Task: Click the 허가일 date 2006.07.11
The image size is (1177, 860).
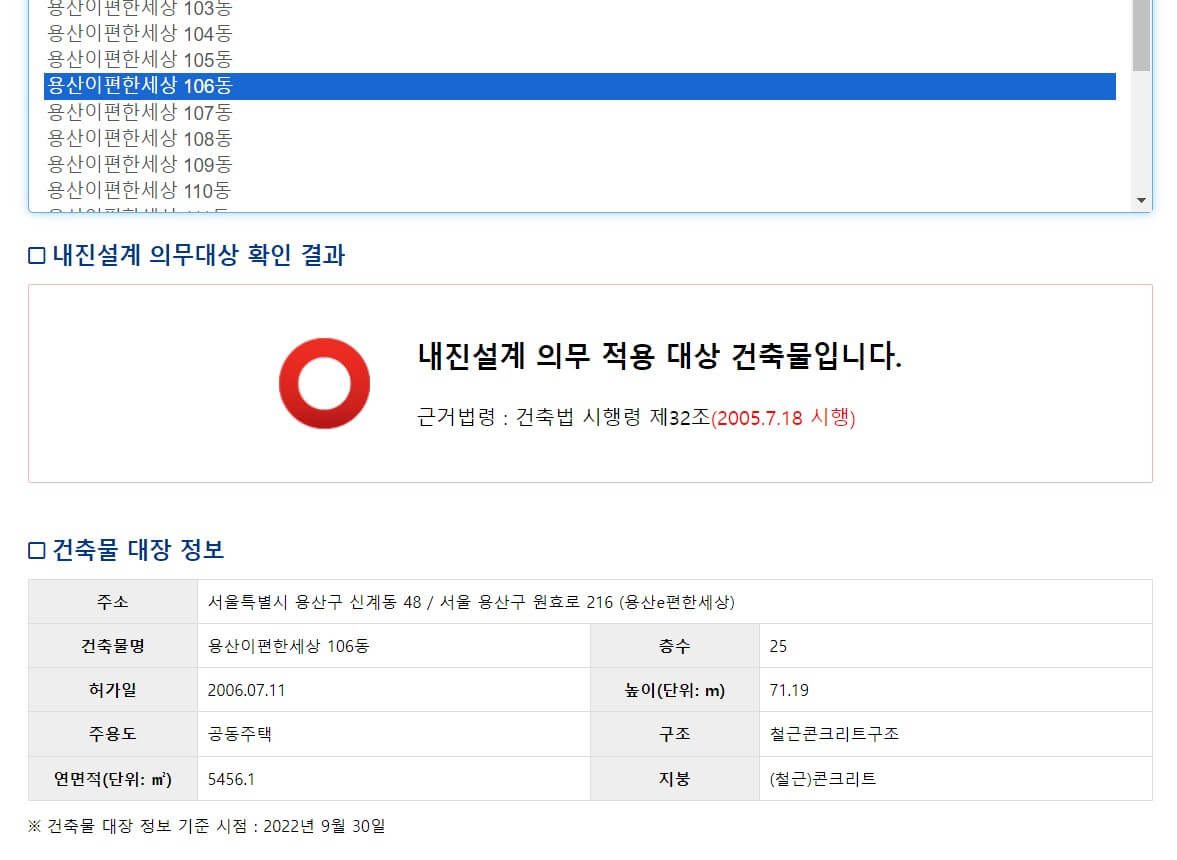Action: pos(247,690)
